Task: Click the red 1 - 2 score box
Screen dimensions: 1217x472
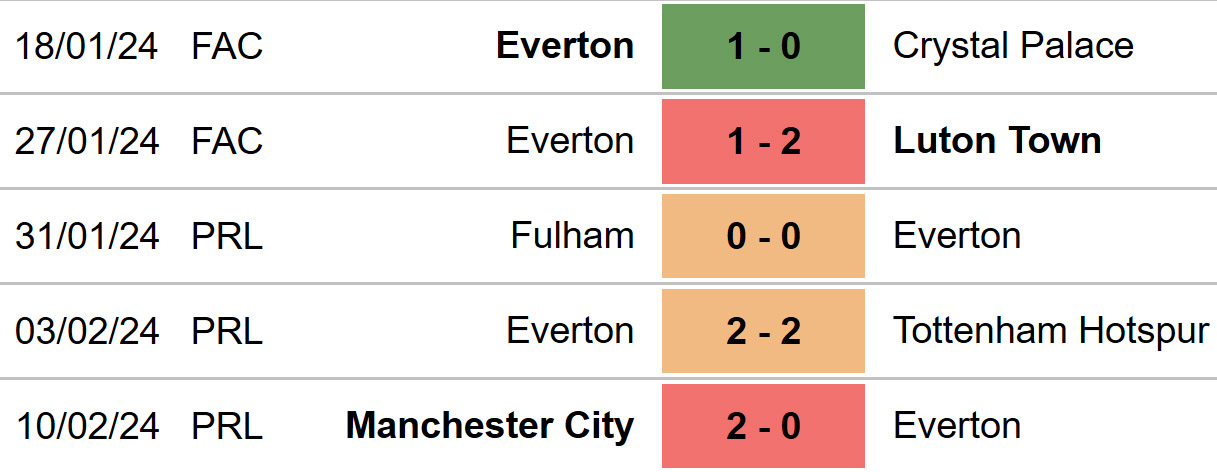Action: click(763, 141)
